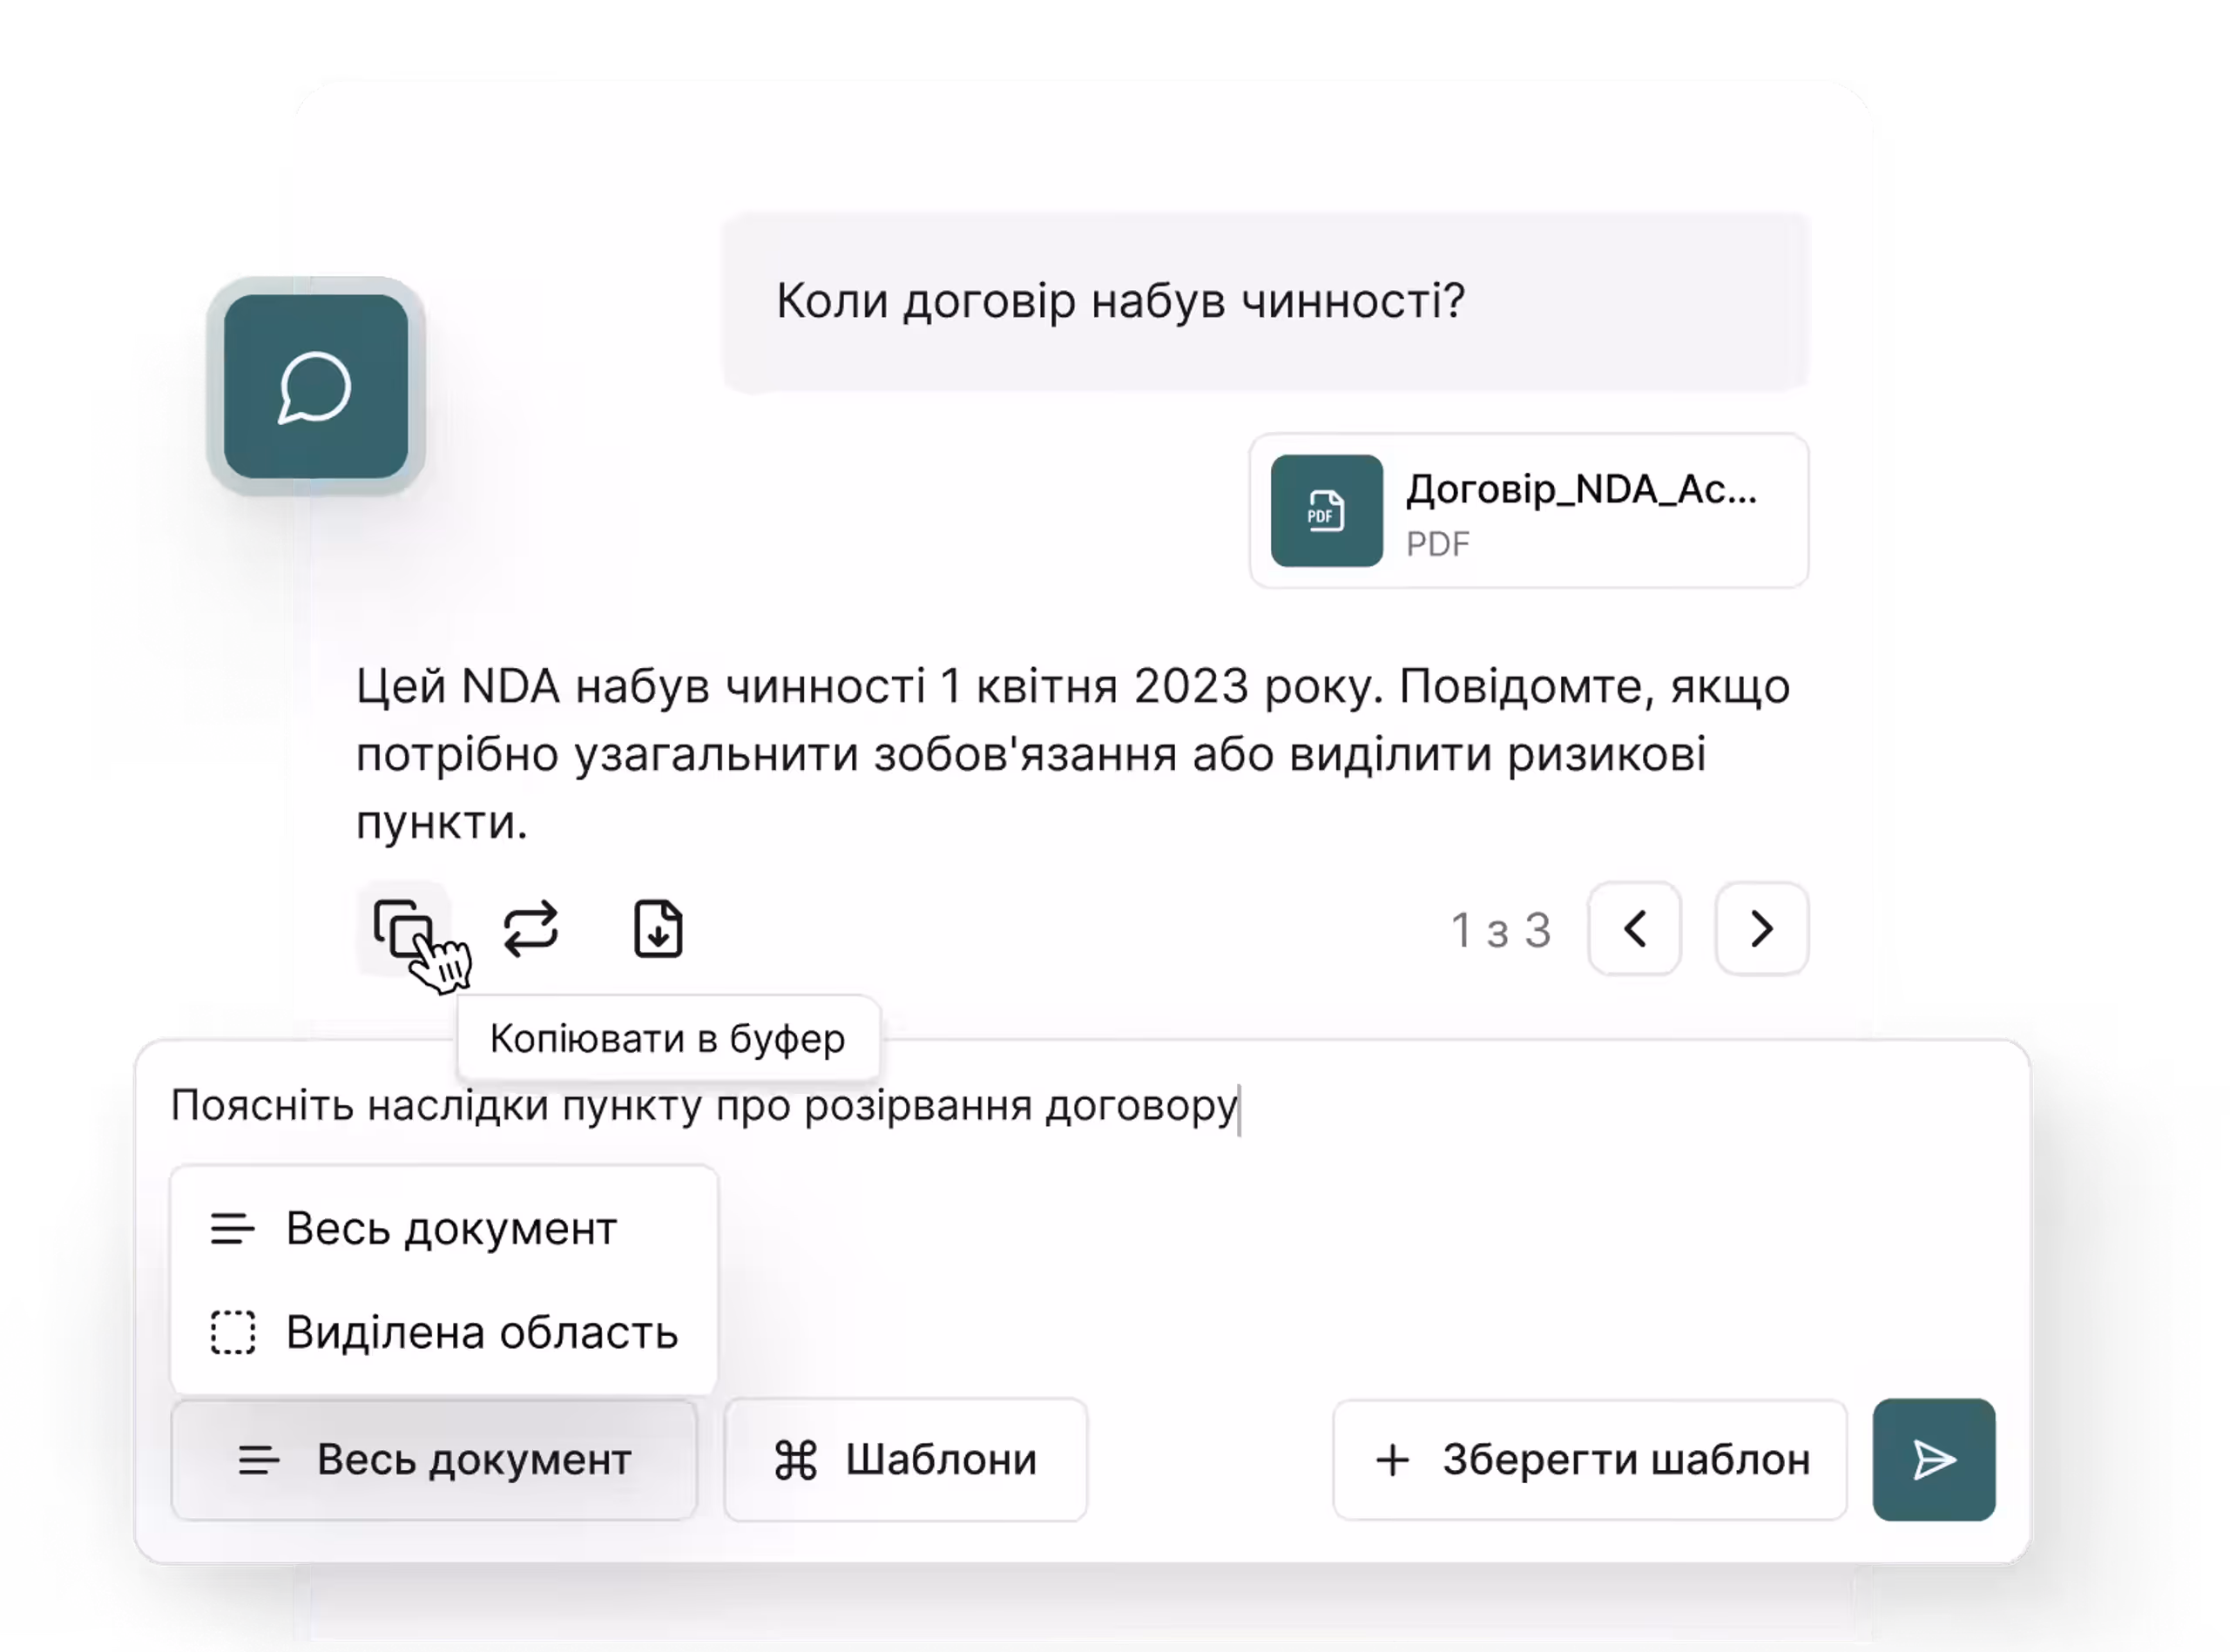The height and width of the screenshot is (1652, 2230).
Task: Click the send message icon
Action: click(1933, 1459)
